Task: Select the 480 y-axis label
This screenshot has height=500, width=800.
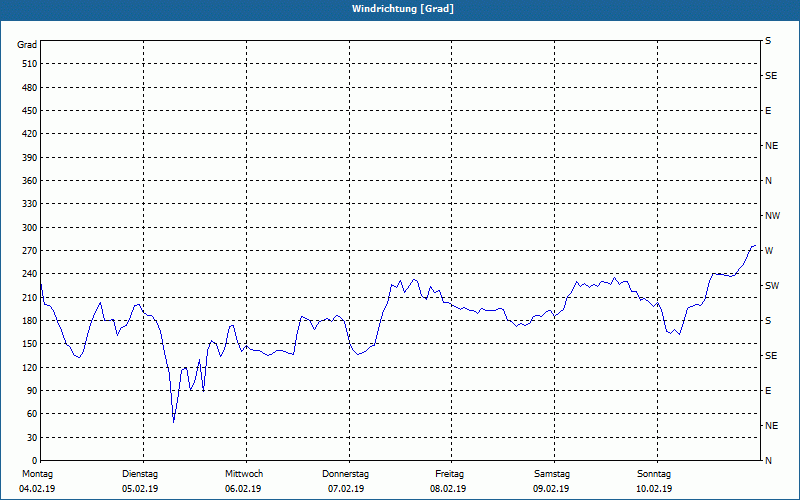Action: [30, 87]
